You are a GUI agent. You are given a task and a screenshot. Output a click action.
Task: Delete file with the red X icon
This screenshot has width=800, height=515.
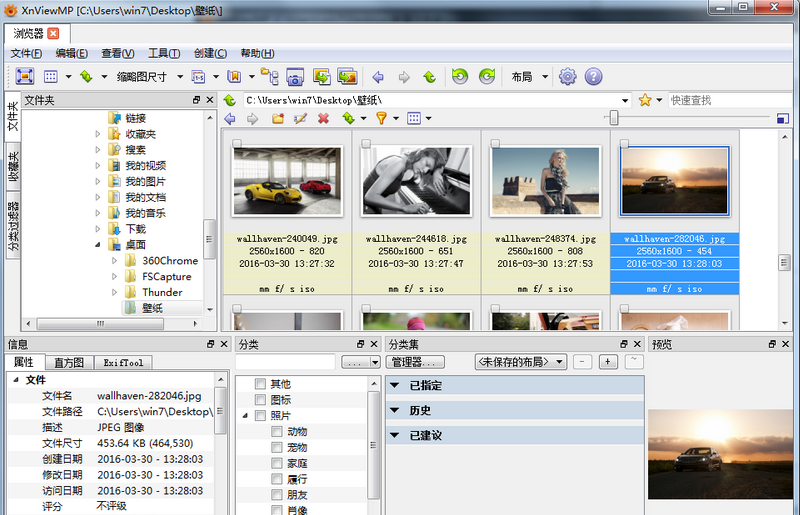coord(323,118)
